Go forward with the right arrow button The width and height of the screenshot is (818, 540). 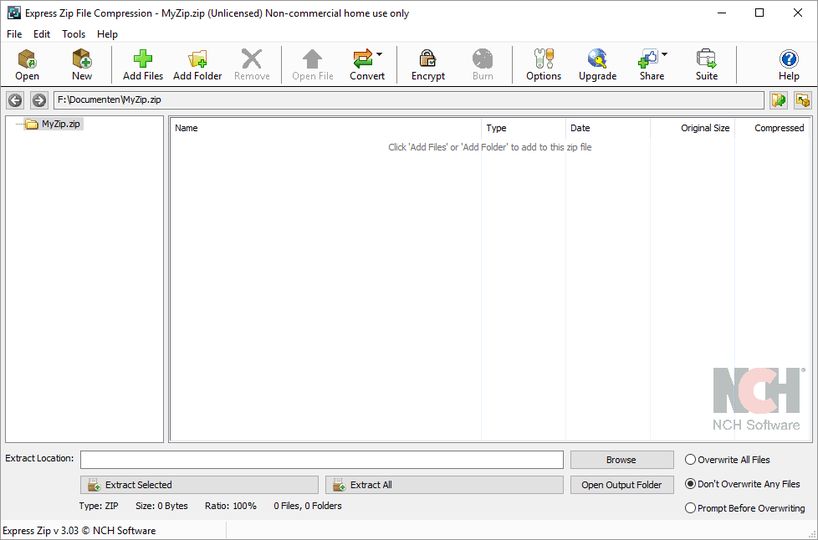coord(39,100)
